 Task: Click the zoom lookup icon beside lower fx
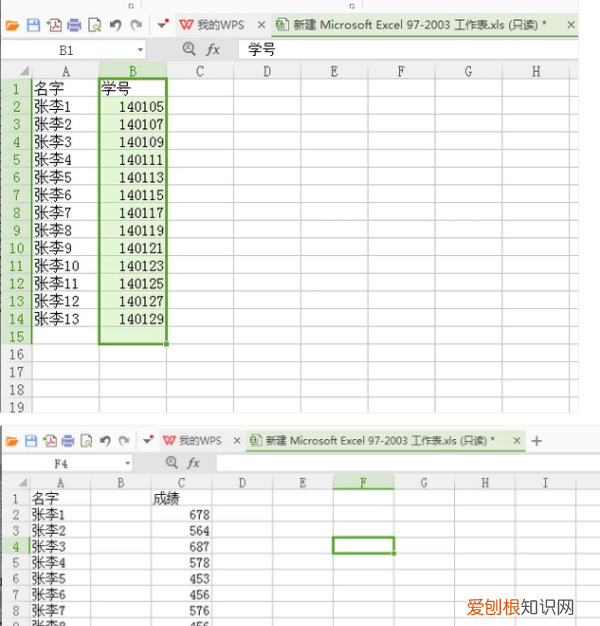[172, 462]
